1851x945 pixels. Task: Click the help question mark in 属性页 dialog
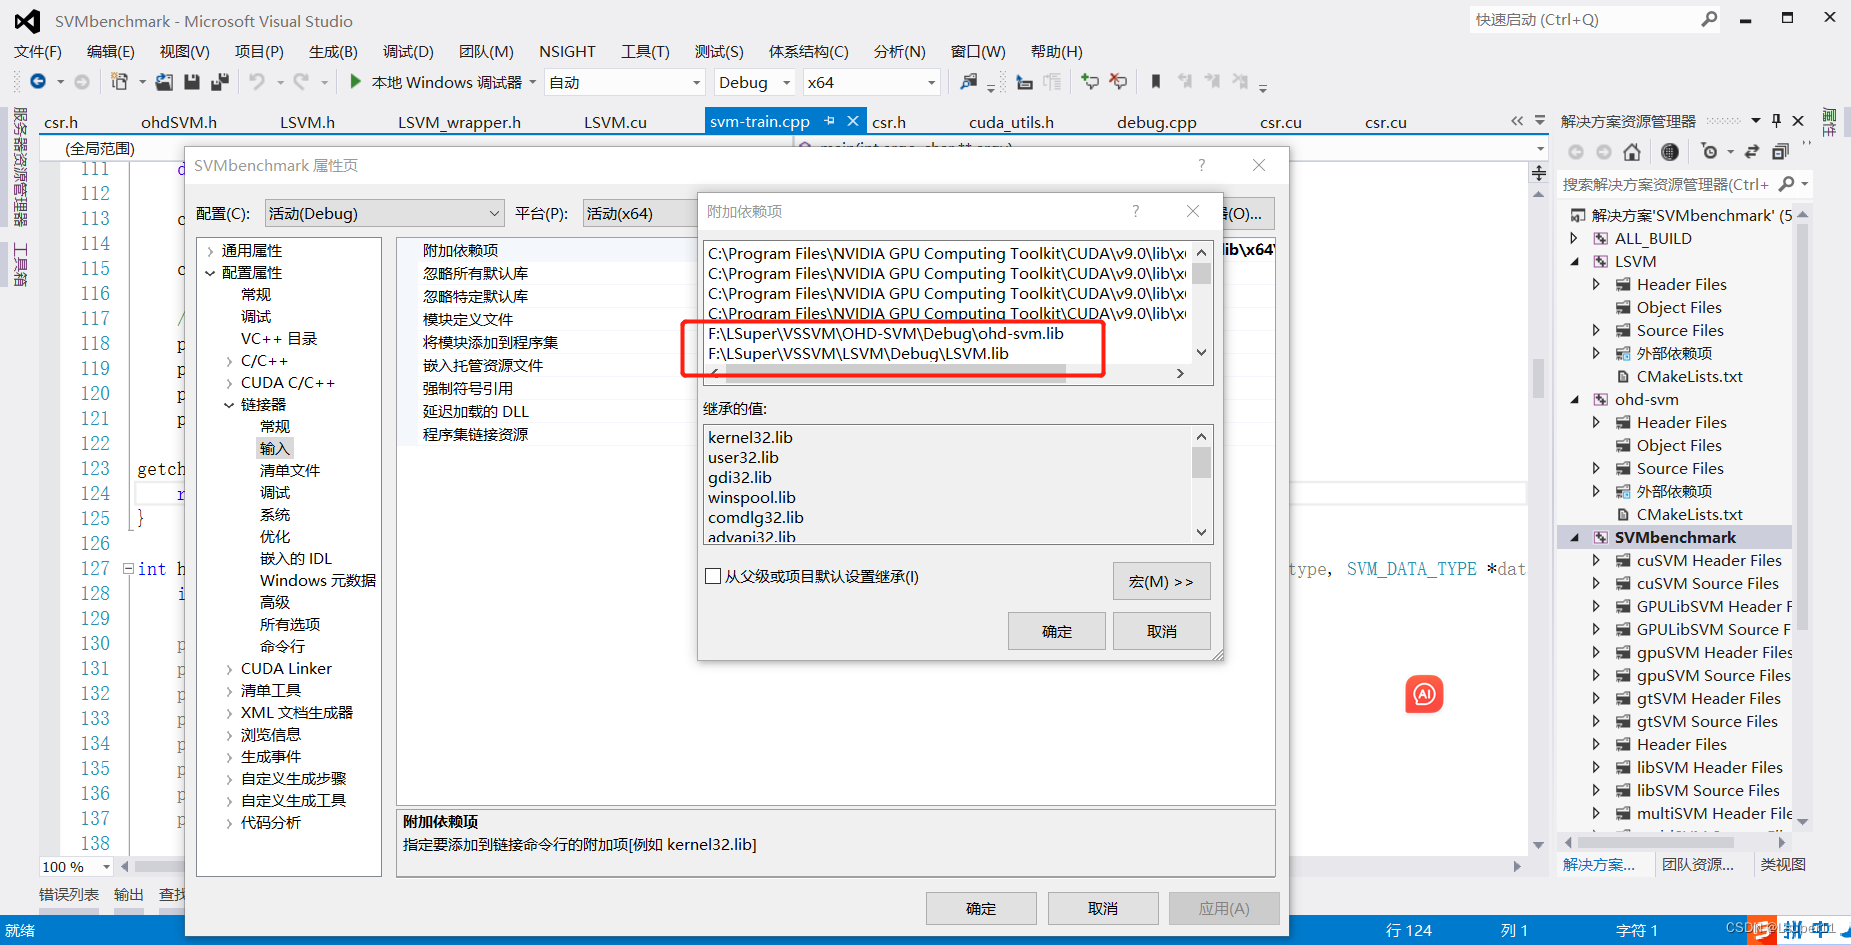point(1201,165)
